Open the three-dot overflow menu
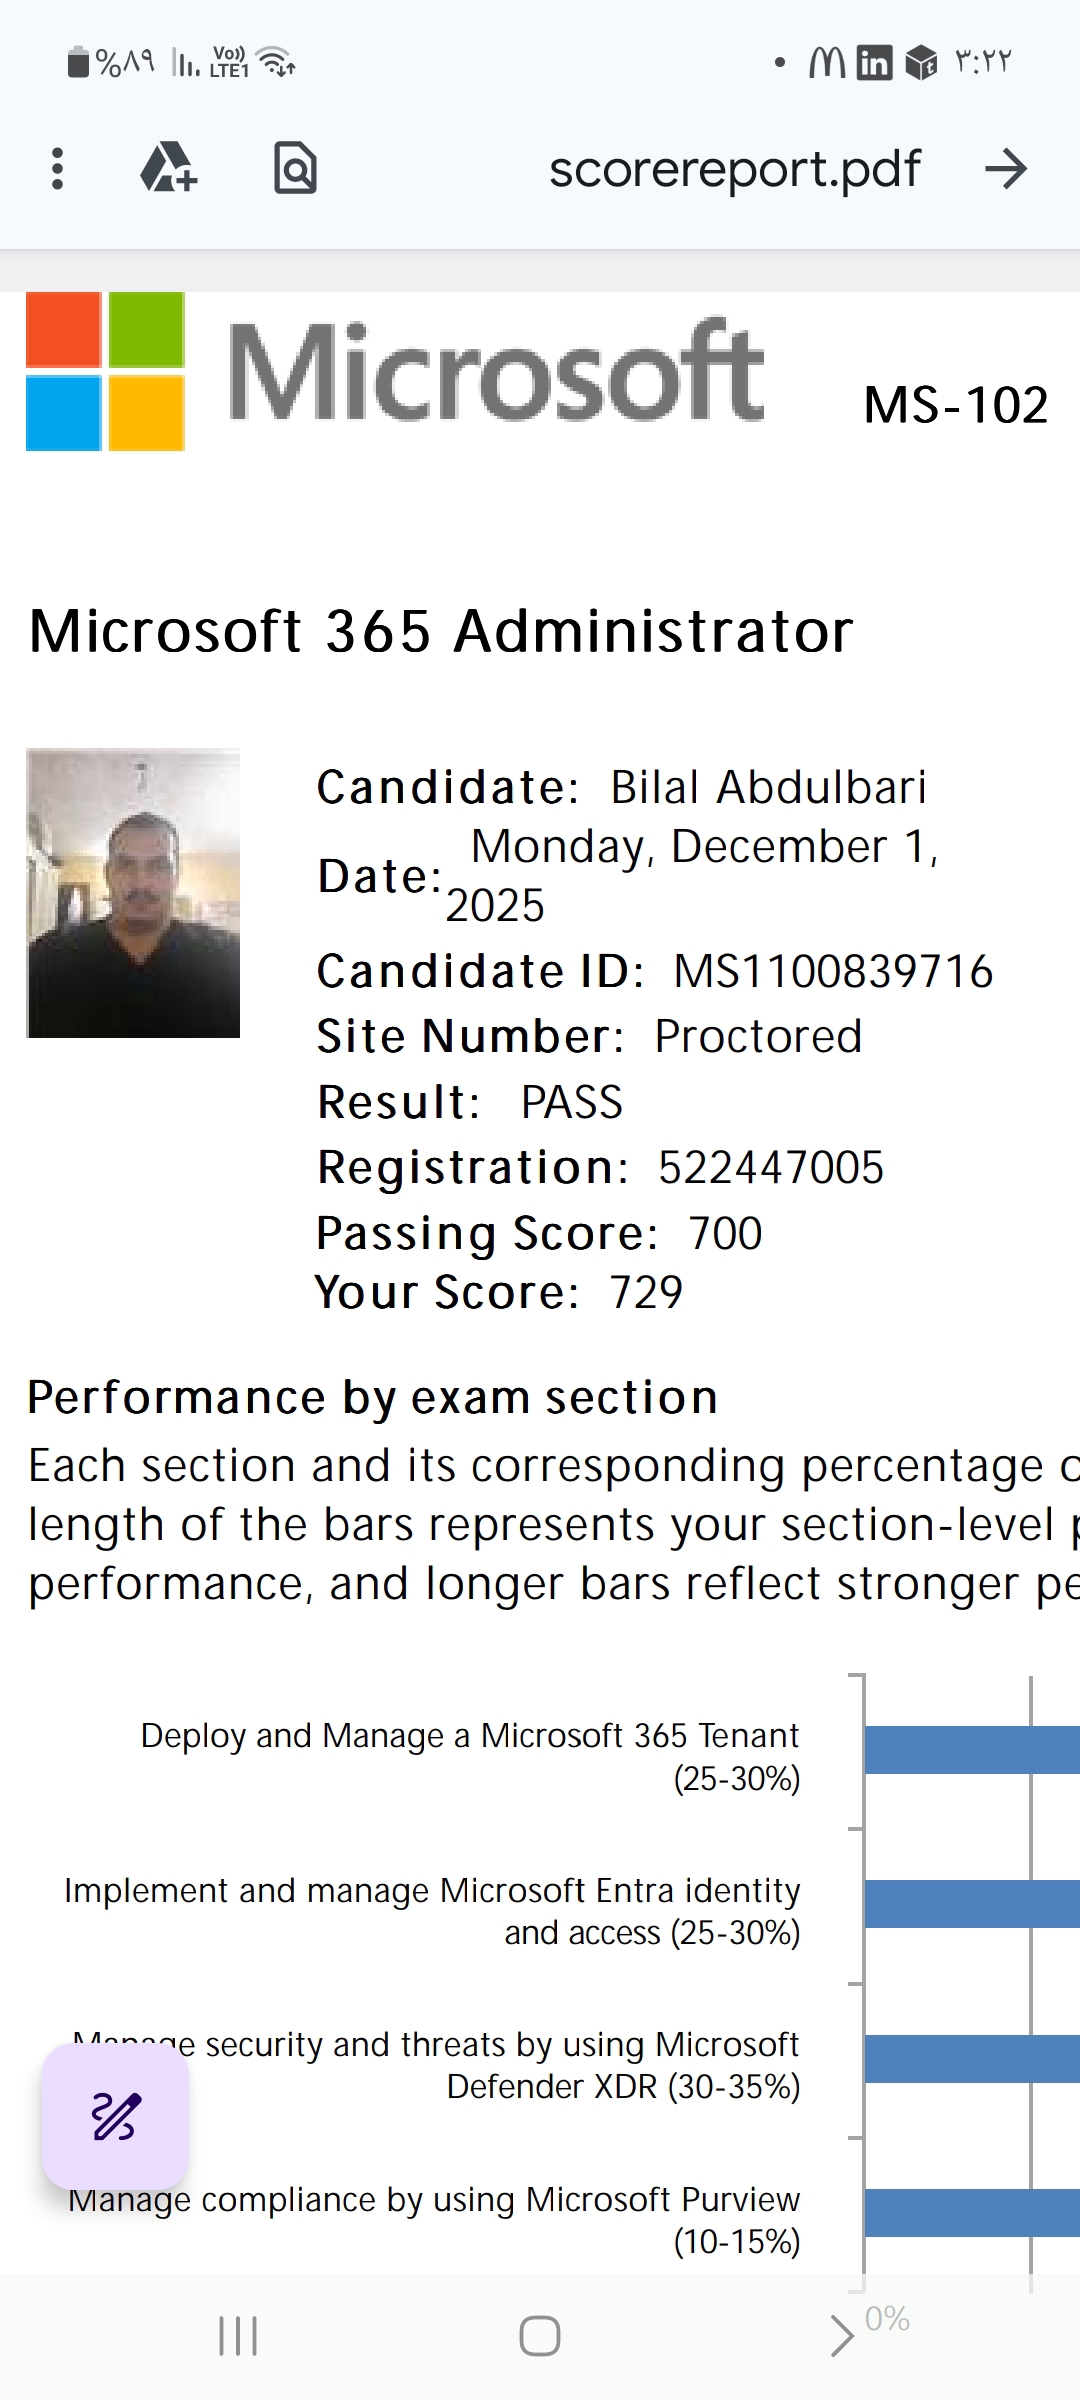 [x=57, y=169]
